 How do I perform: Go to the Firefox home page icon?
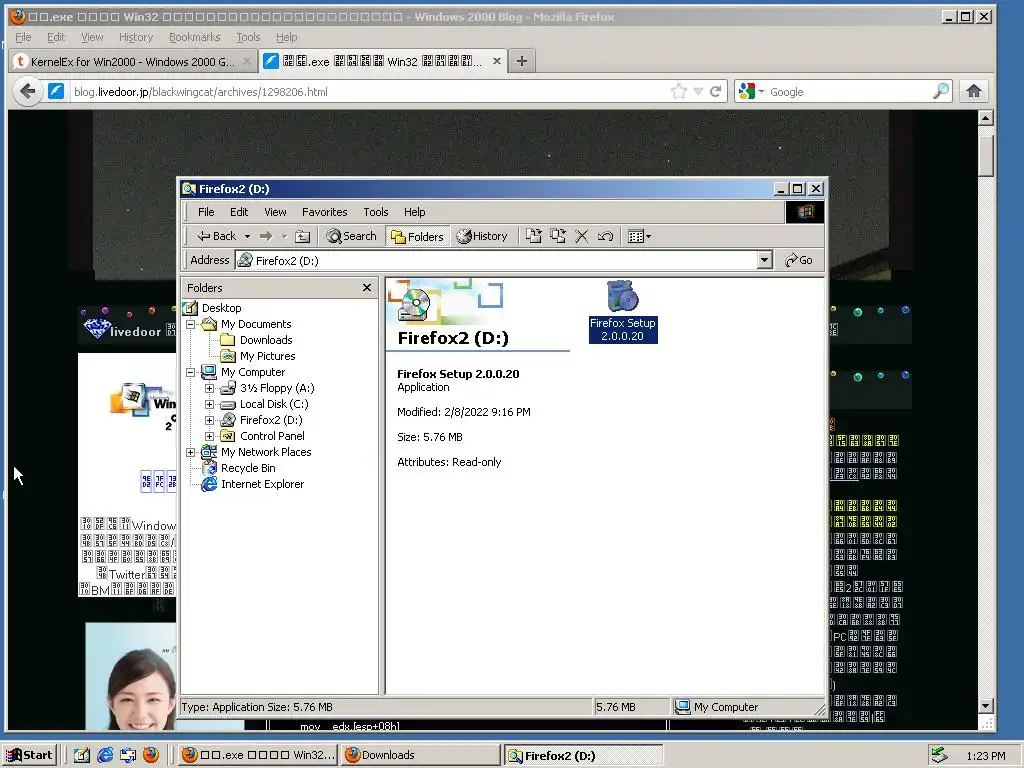coord(974,91)
